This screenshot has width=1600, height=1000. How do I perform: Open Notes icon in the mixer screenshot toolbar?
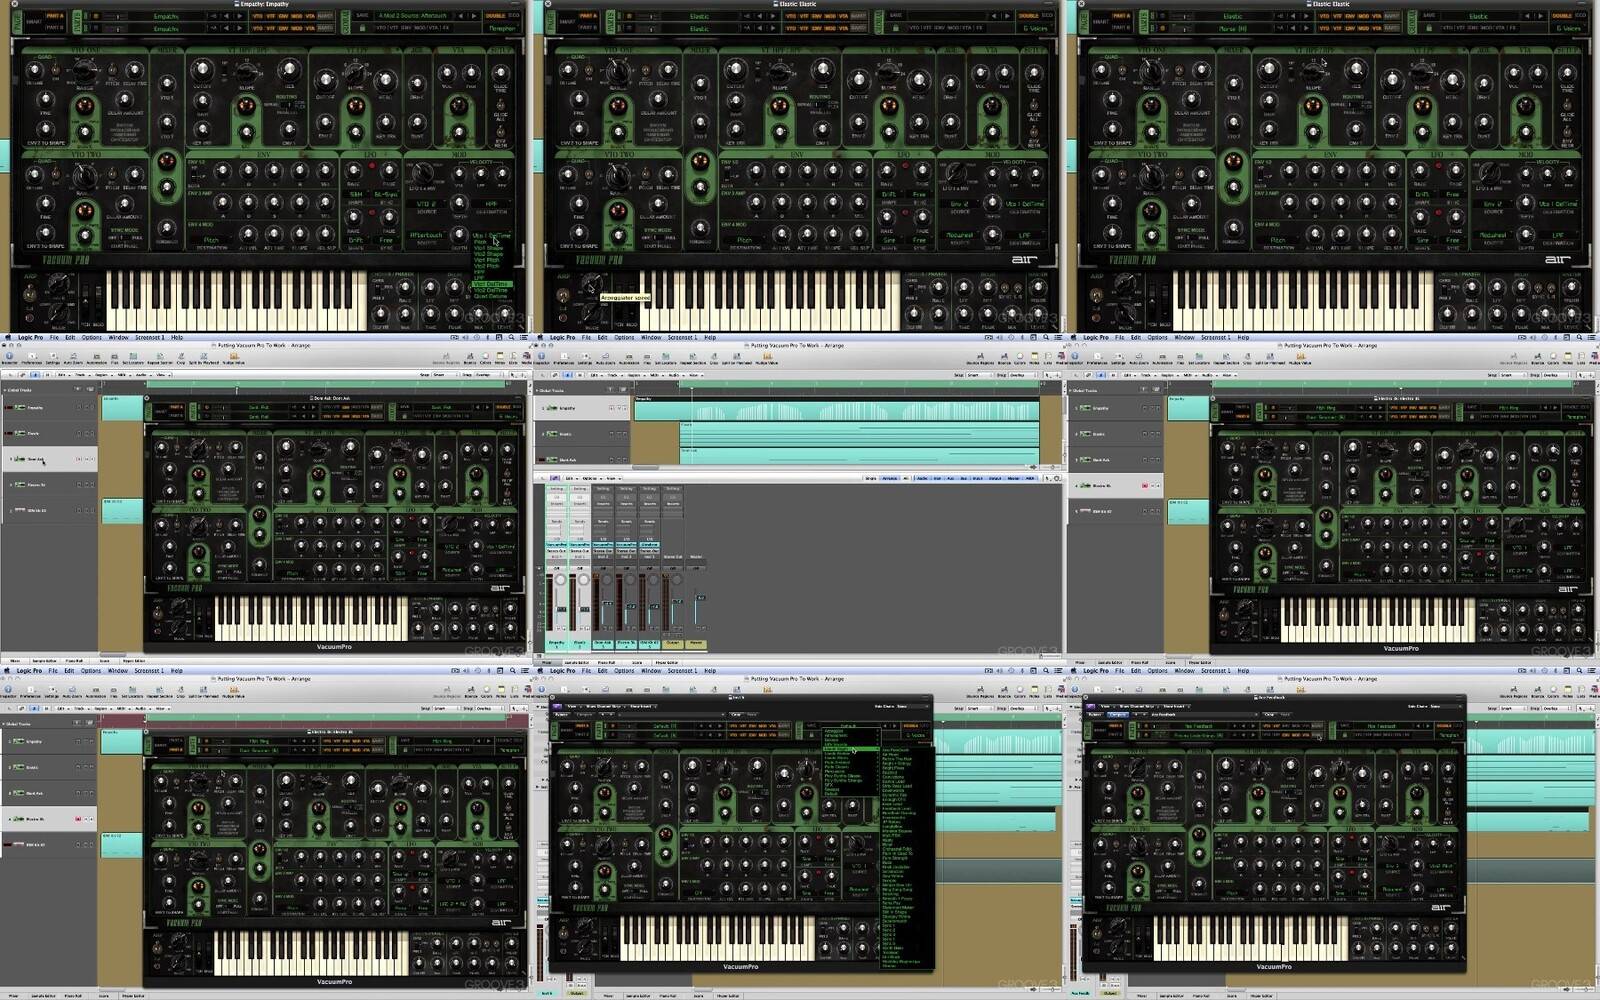(x=1034, y=358)
